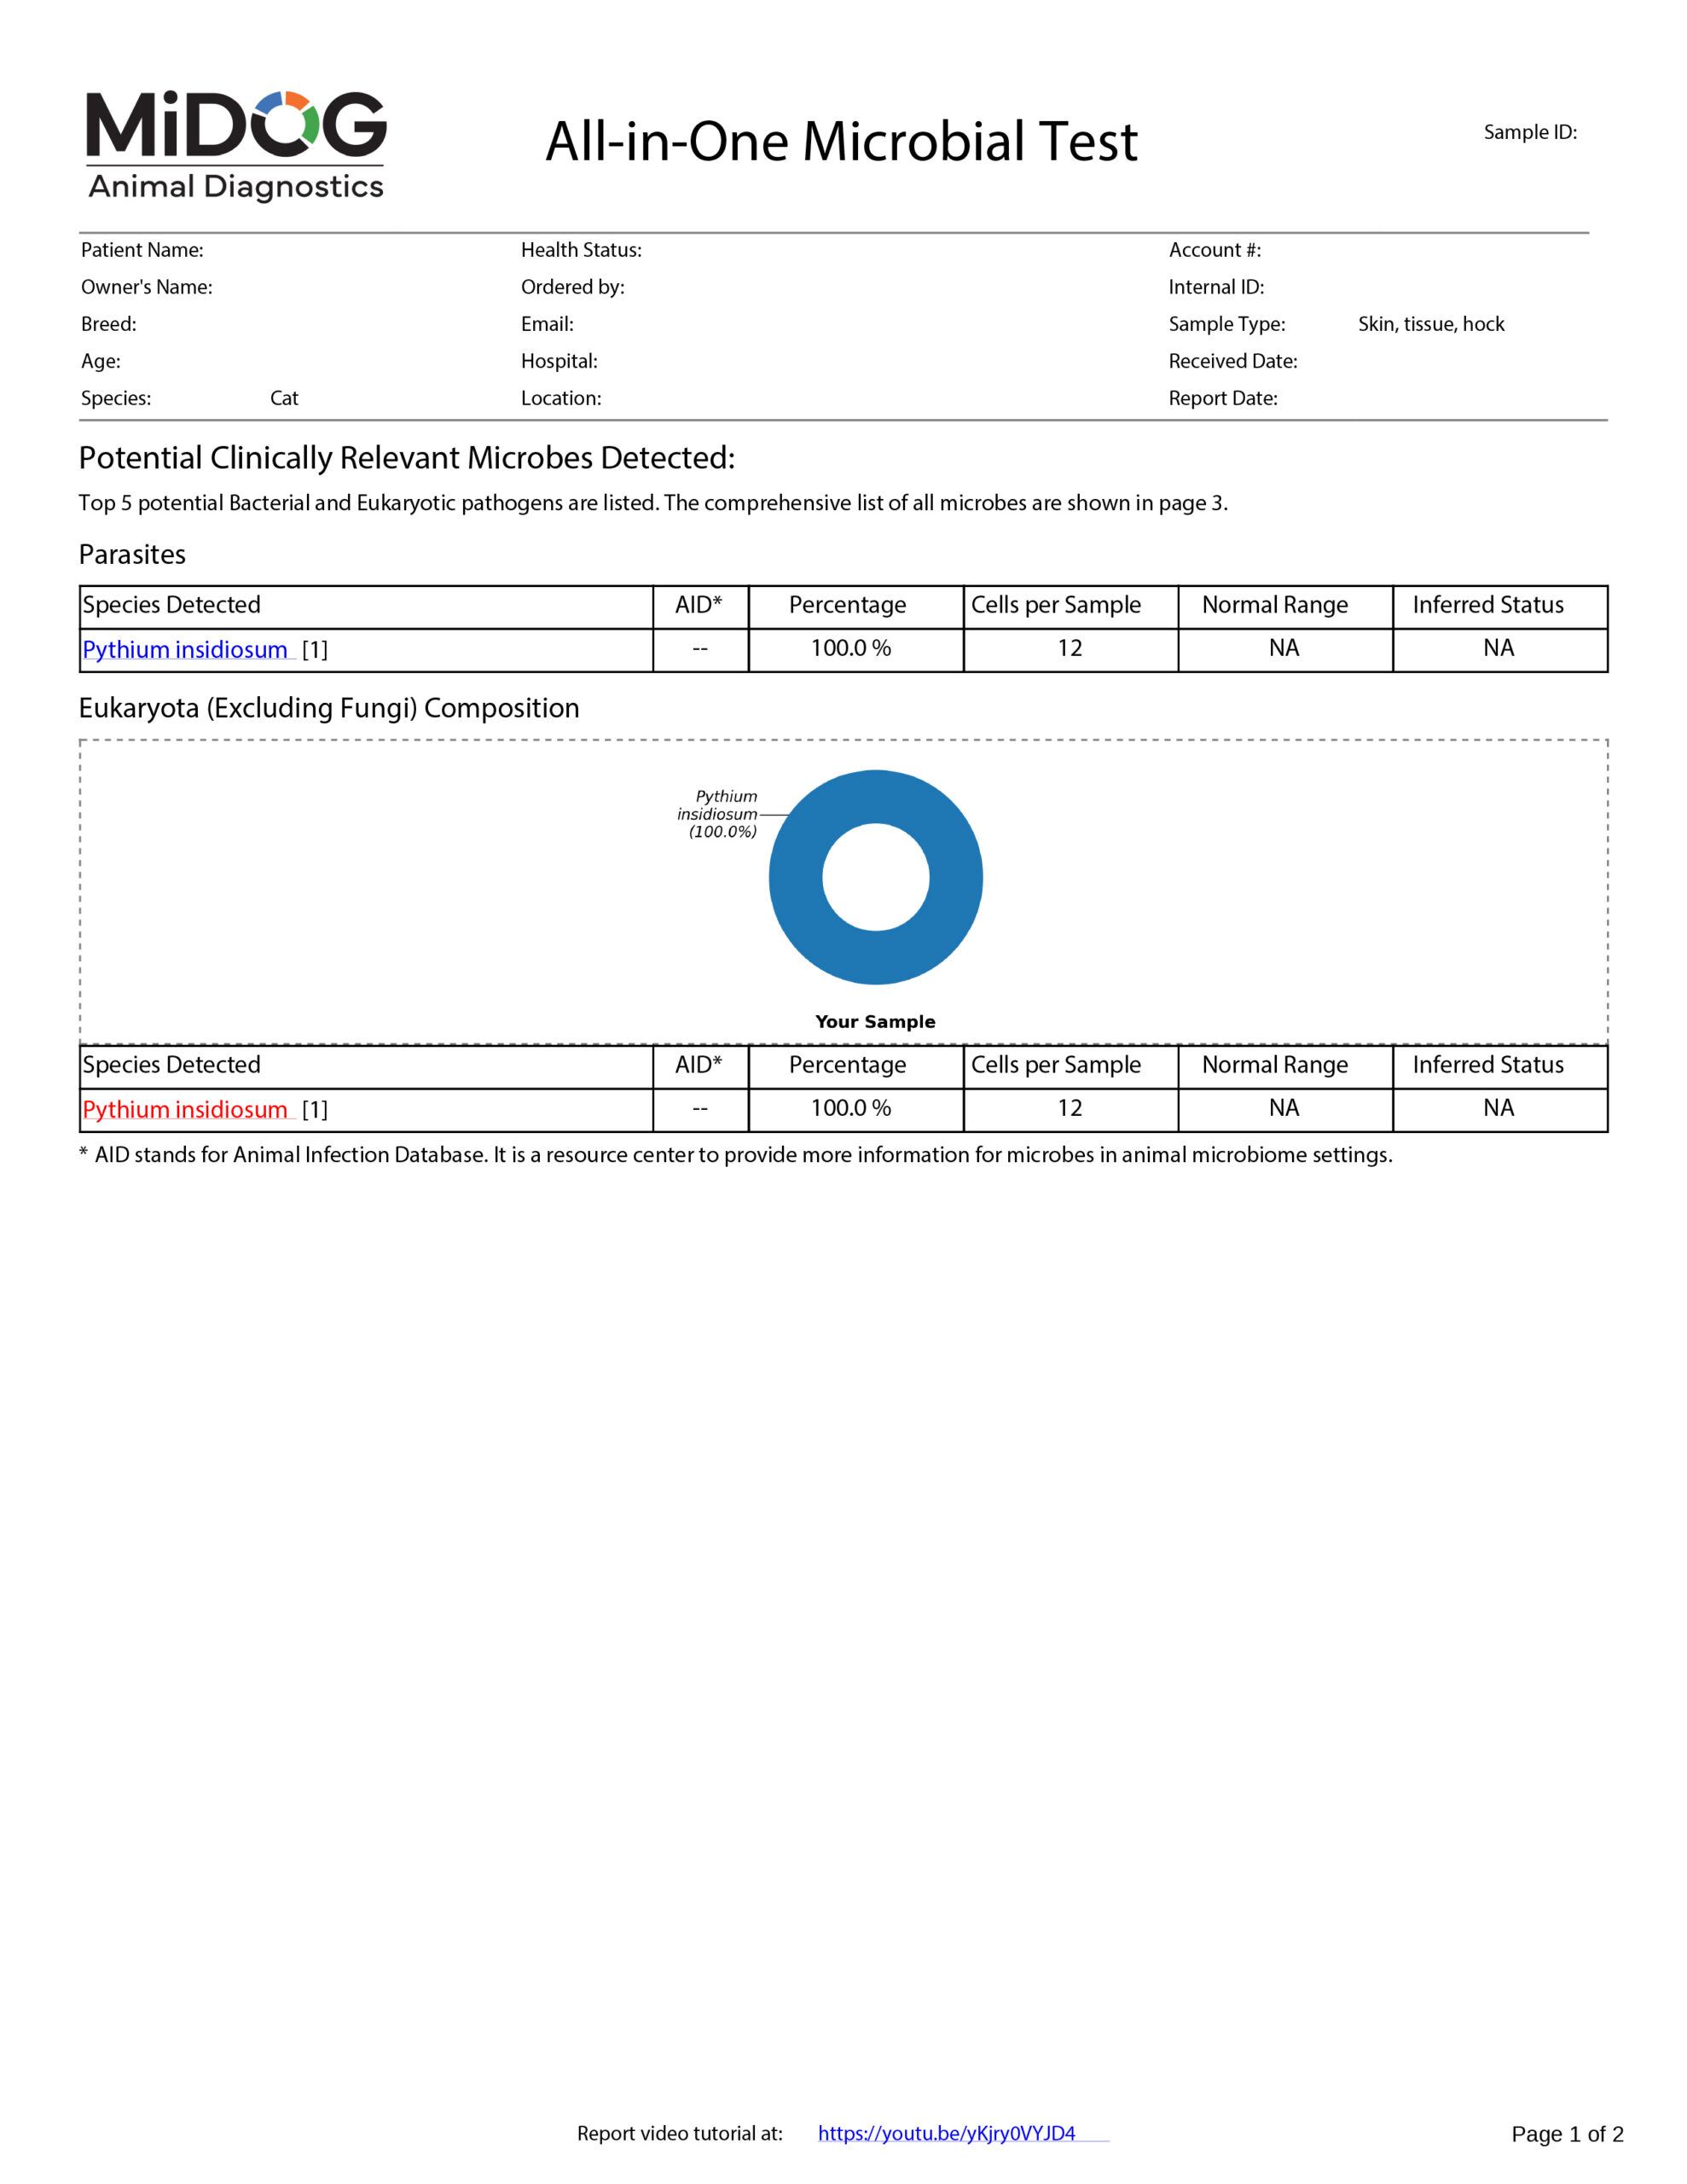This screenshot has height=2184, width=1687.
Task: Click 'Species Detected' header in Eukaryota table
Action: tap(171, 1065)
